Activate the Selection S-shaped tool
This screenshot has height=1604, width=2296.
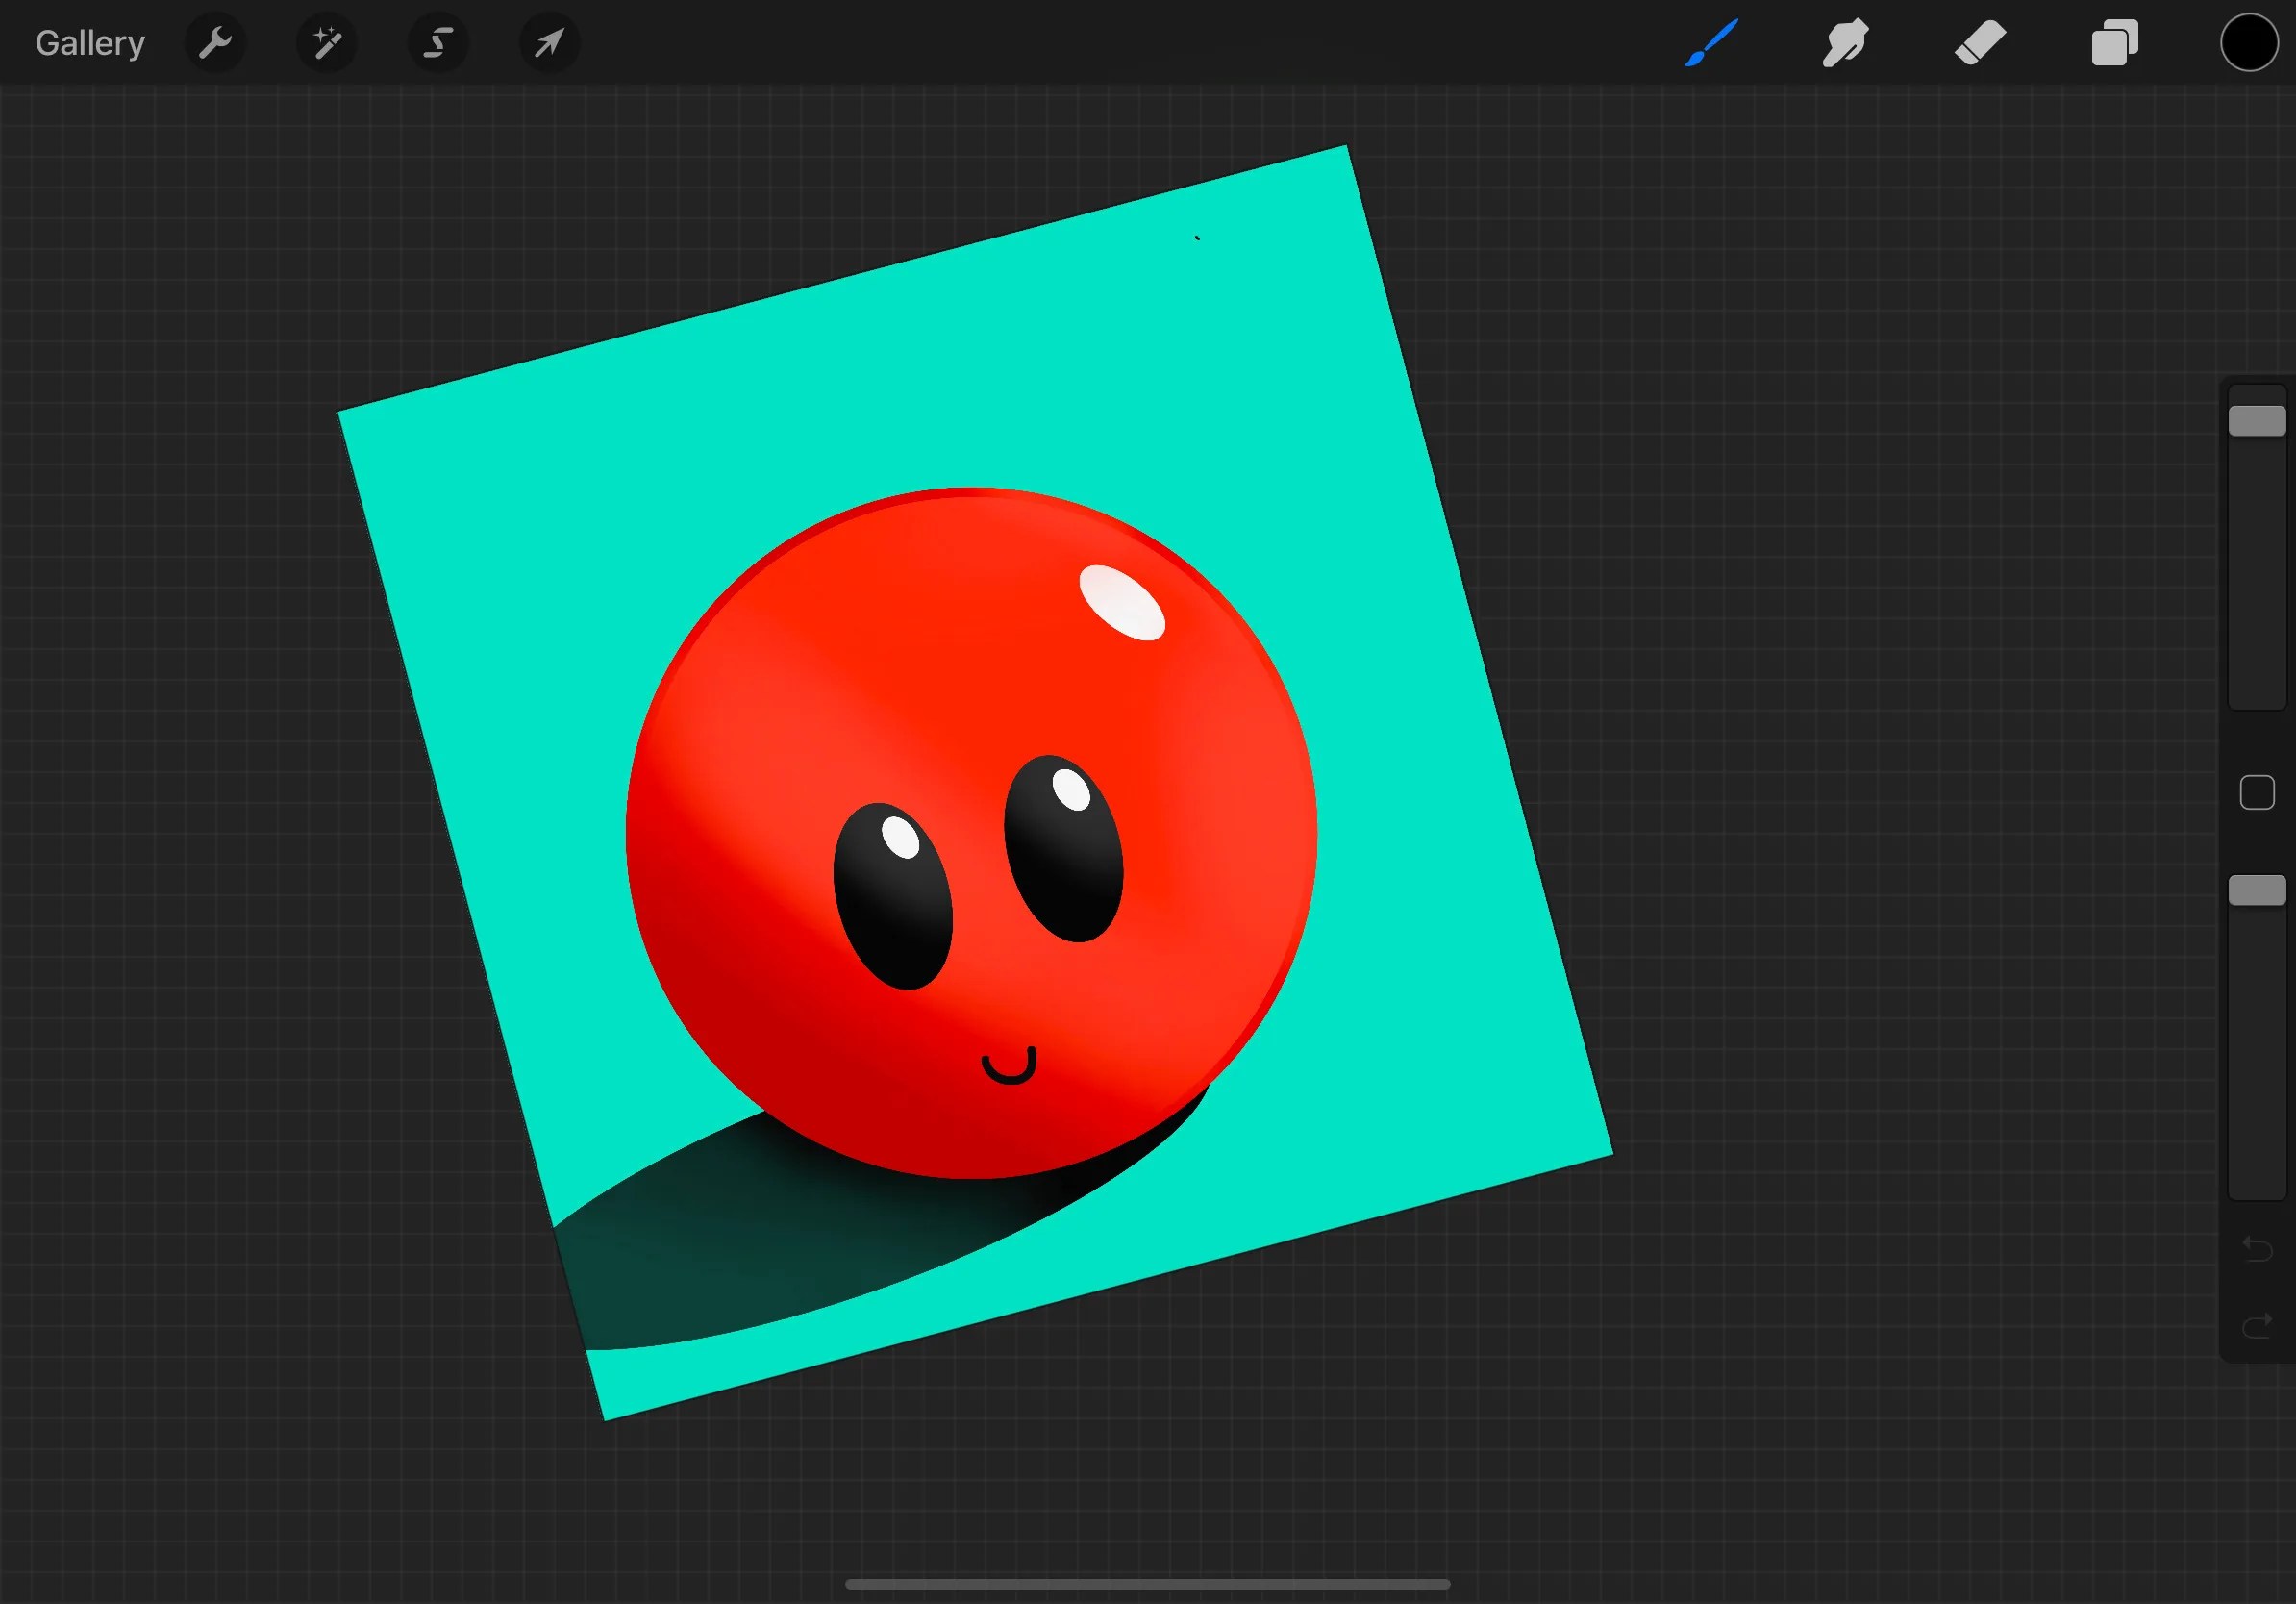[x=438, y=43]
